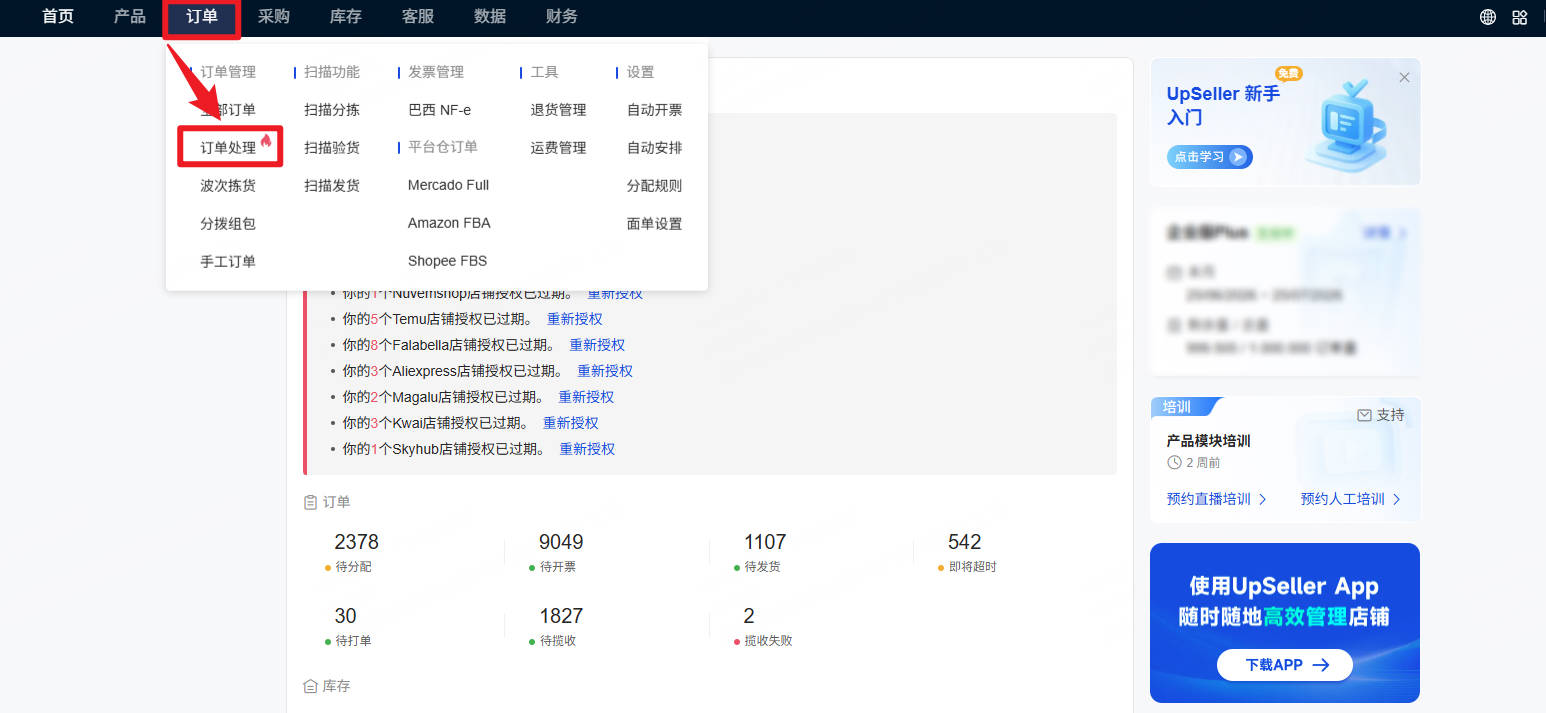Open 巴西 NF-e invoice entry

point(440,110)
